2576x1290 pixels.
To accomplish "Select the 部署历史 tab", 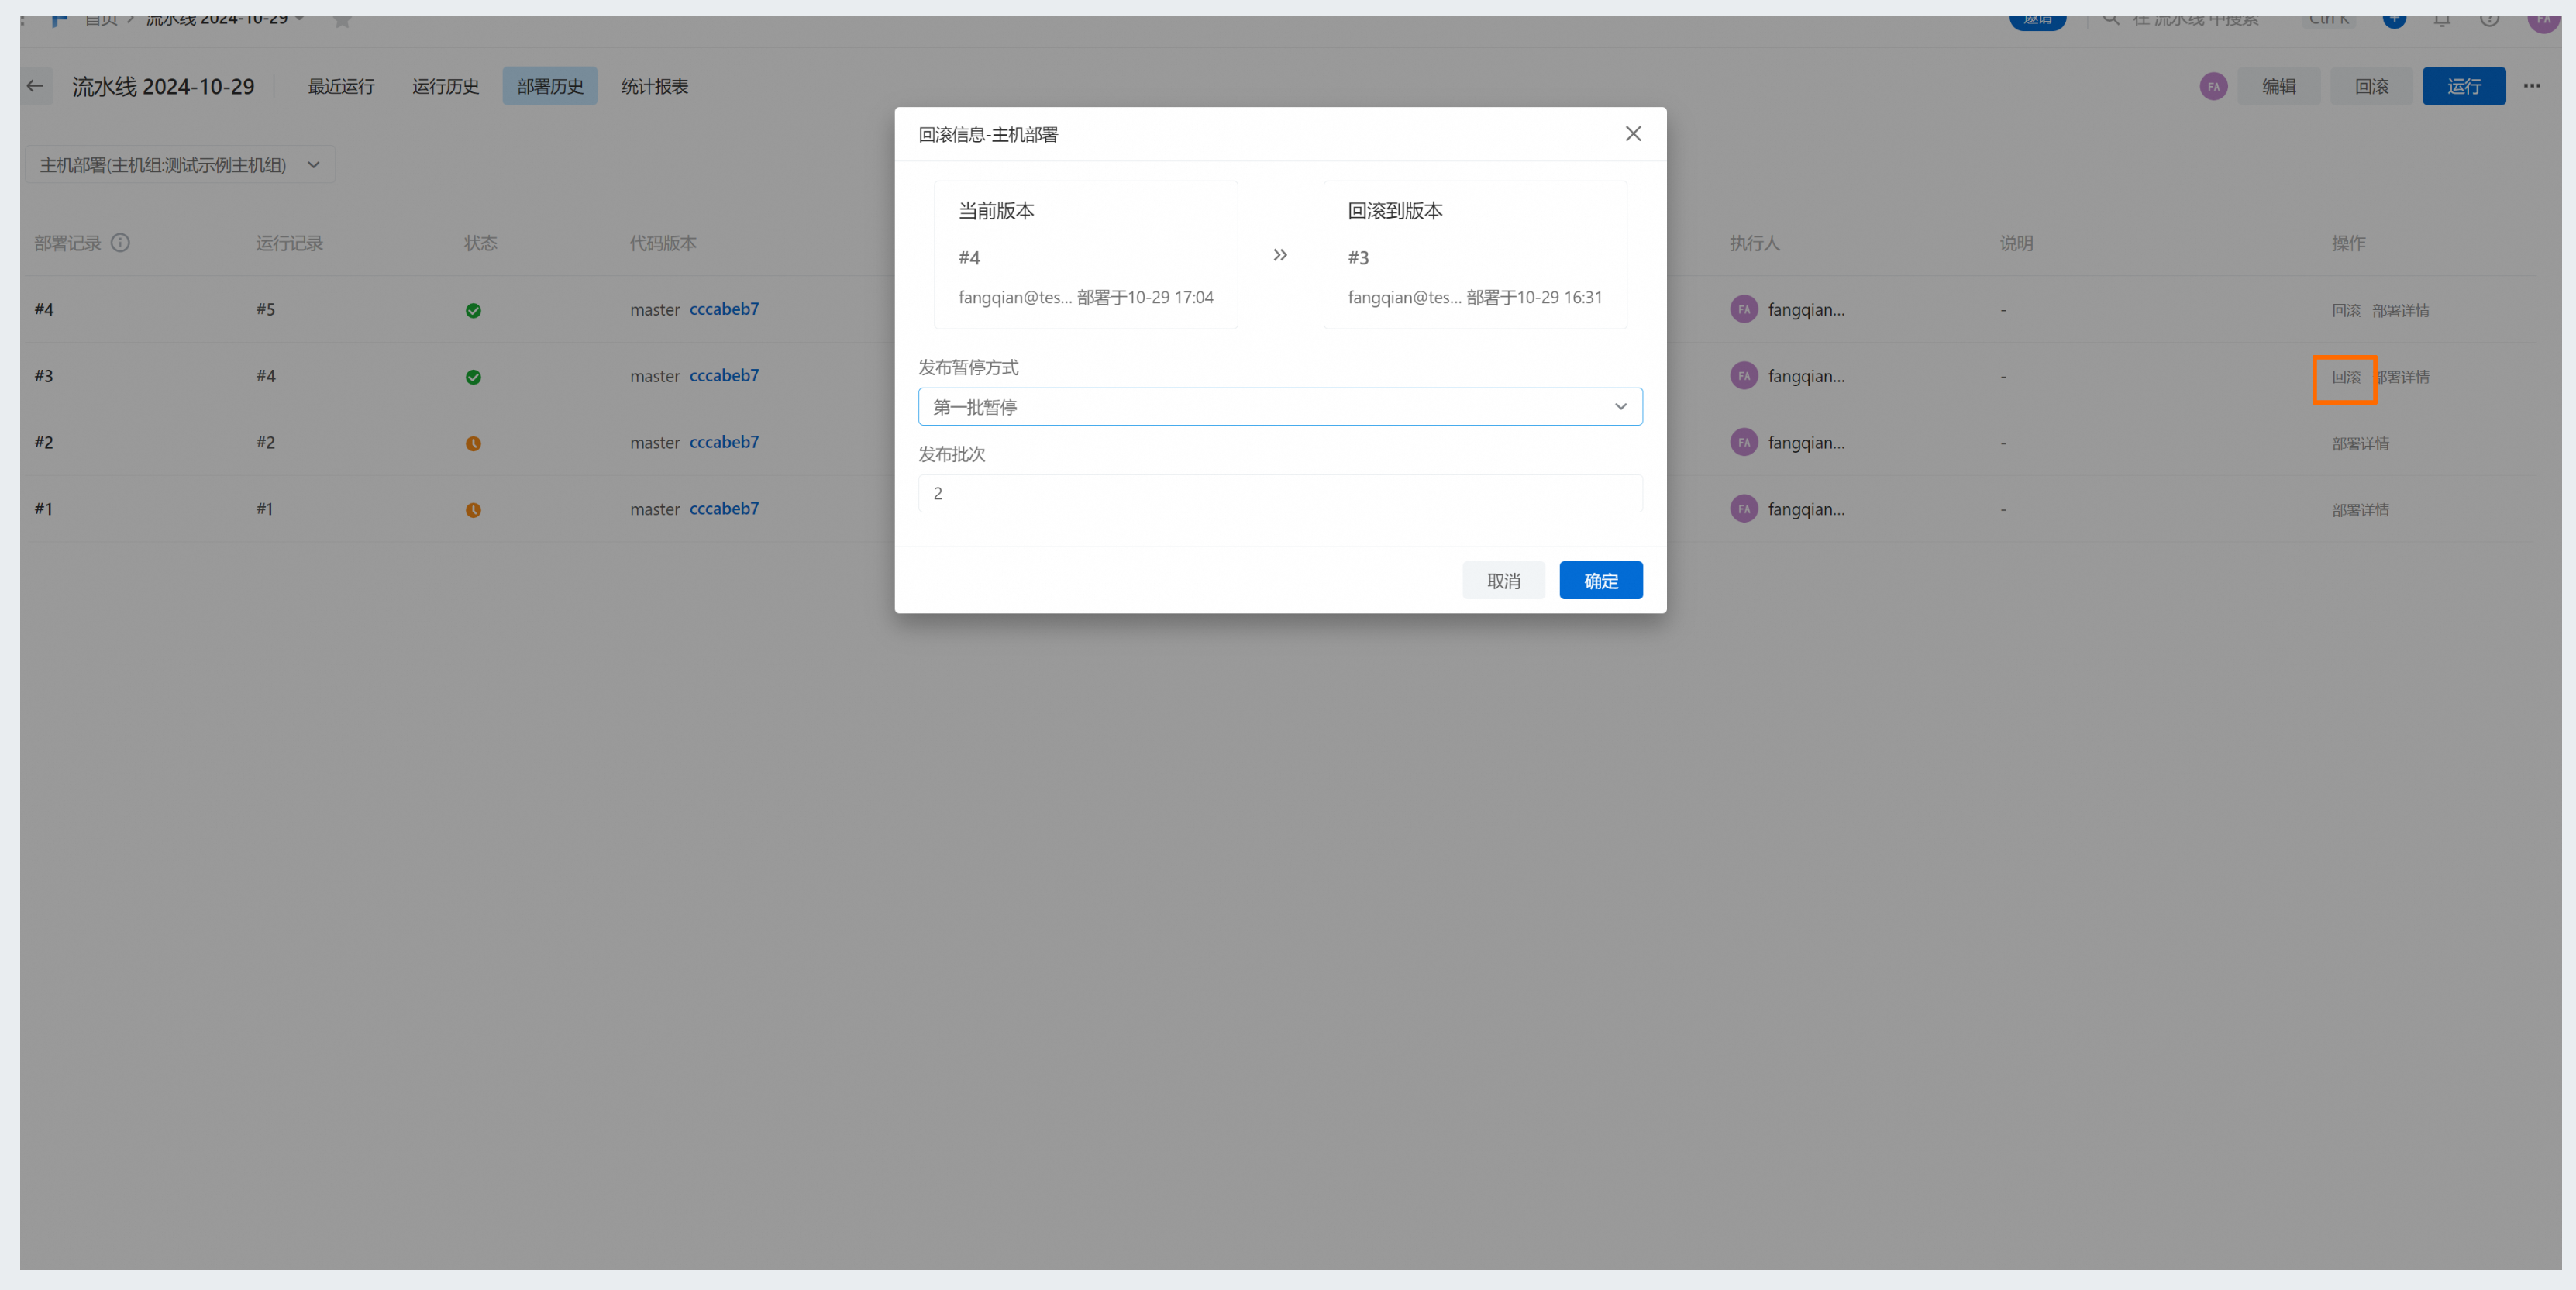I will tap(550, 86).
